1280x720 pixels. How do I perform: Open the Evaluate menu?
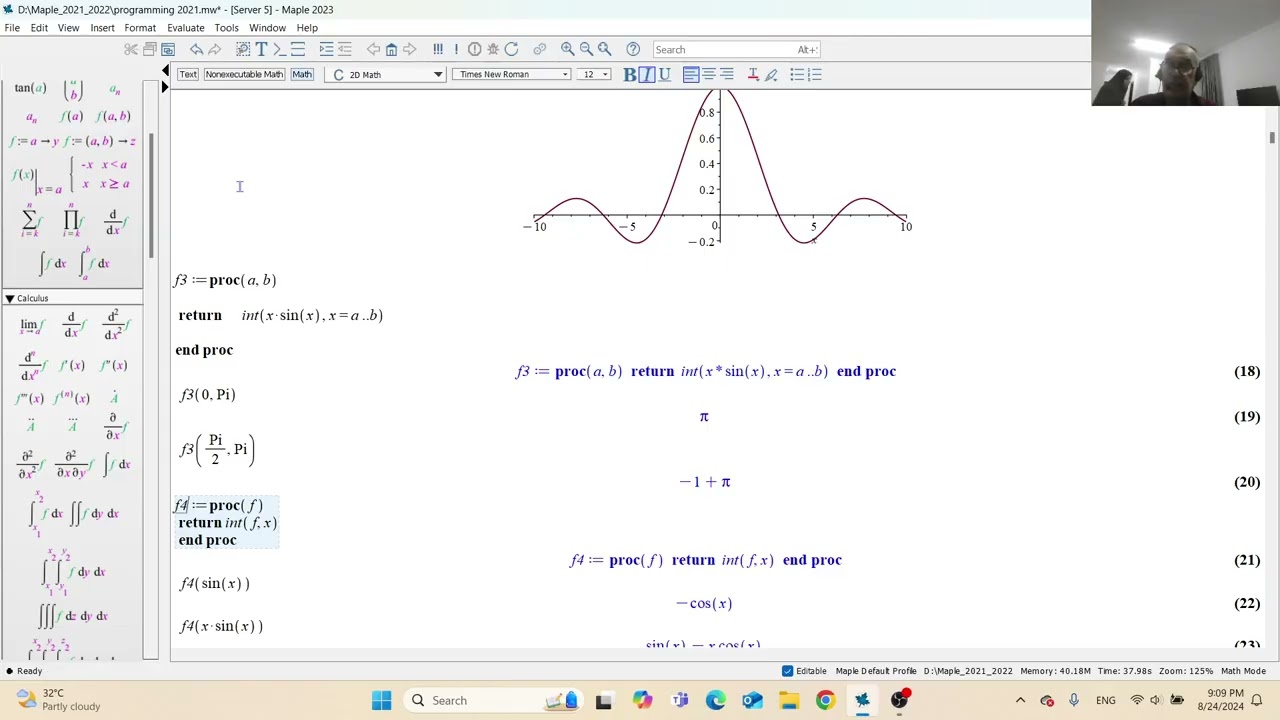(x=185, y=27)
